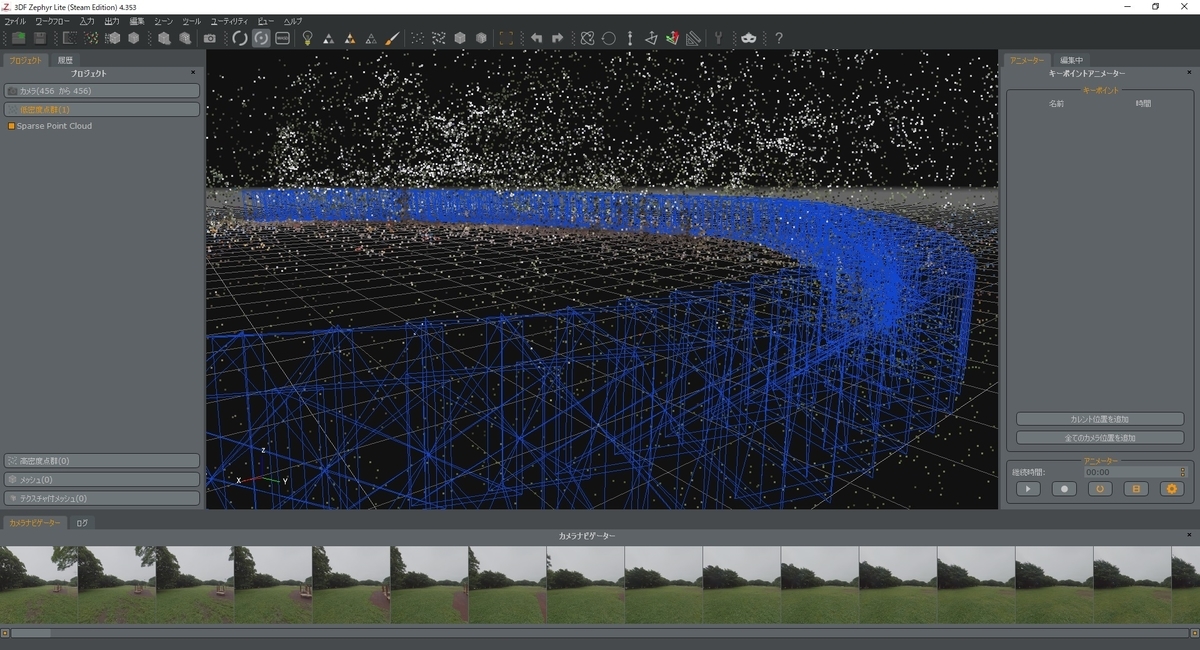This screenshot has height=650, width=1200.
Task: Click the light bulb lighting icon
Action: tap(307, 38)
